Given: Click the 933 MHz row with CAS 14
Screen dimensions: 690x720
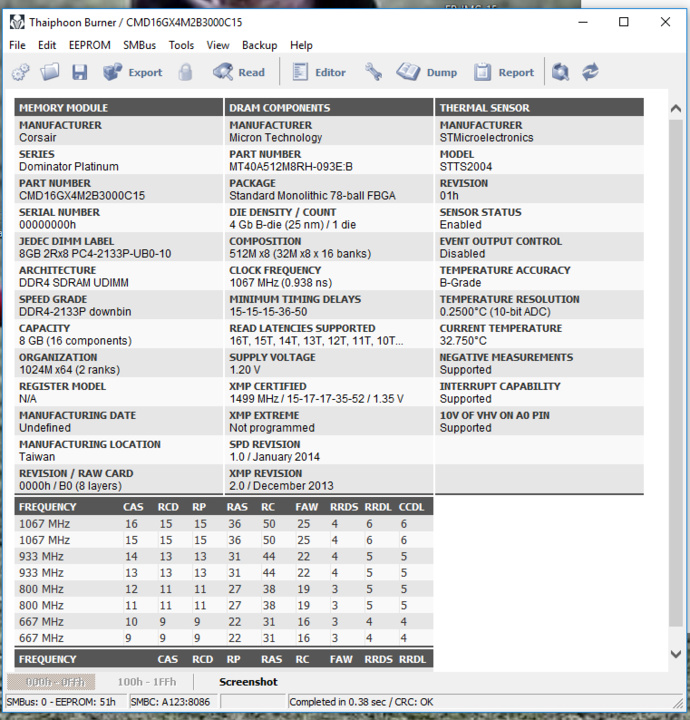Looking at the screenshot, I should [x=224, y=557].
